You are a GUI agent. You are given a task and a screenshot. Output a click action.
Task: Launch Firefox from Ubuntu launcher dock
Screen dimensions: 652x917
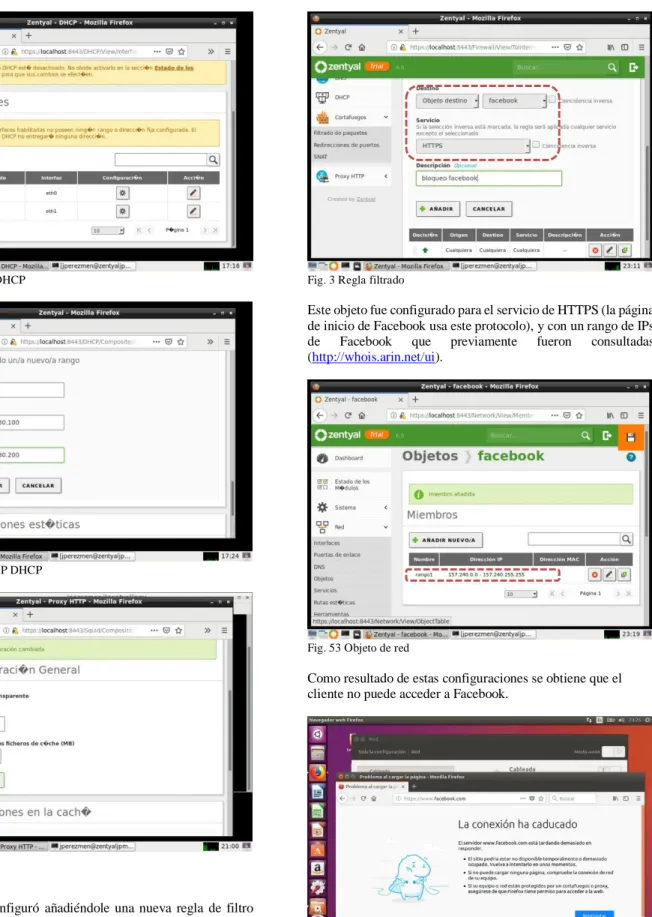pos(318,773)
